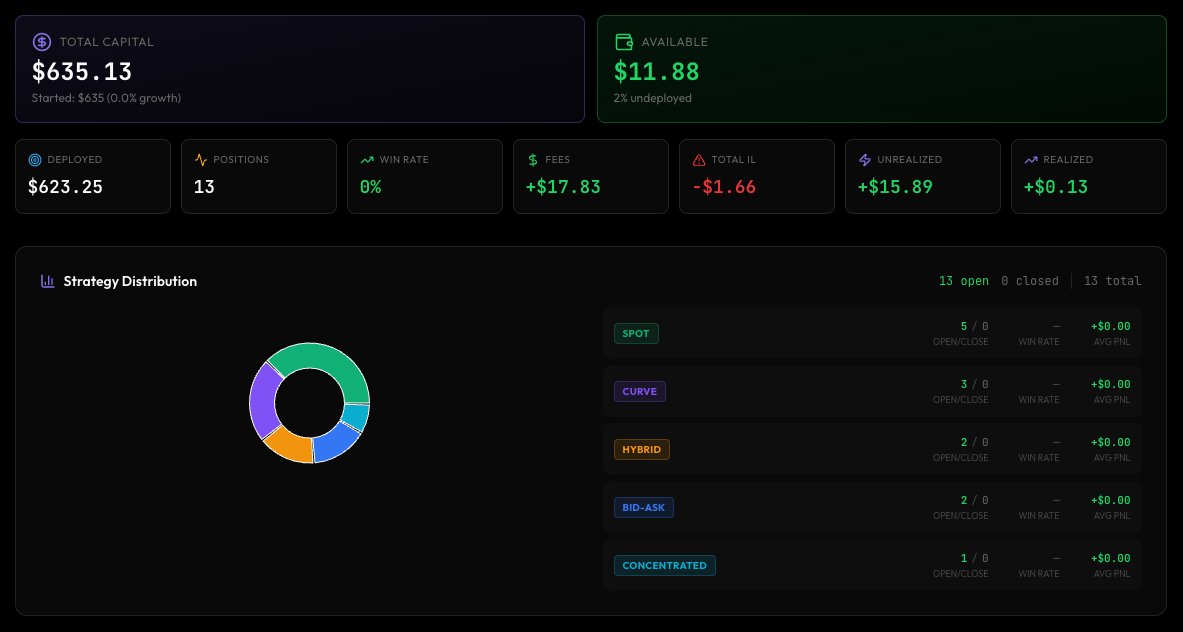This screenshot has width=1183, height=632.
Task: Select the SPOT strategy badge
Action: pos(636,333)
